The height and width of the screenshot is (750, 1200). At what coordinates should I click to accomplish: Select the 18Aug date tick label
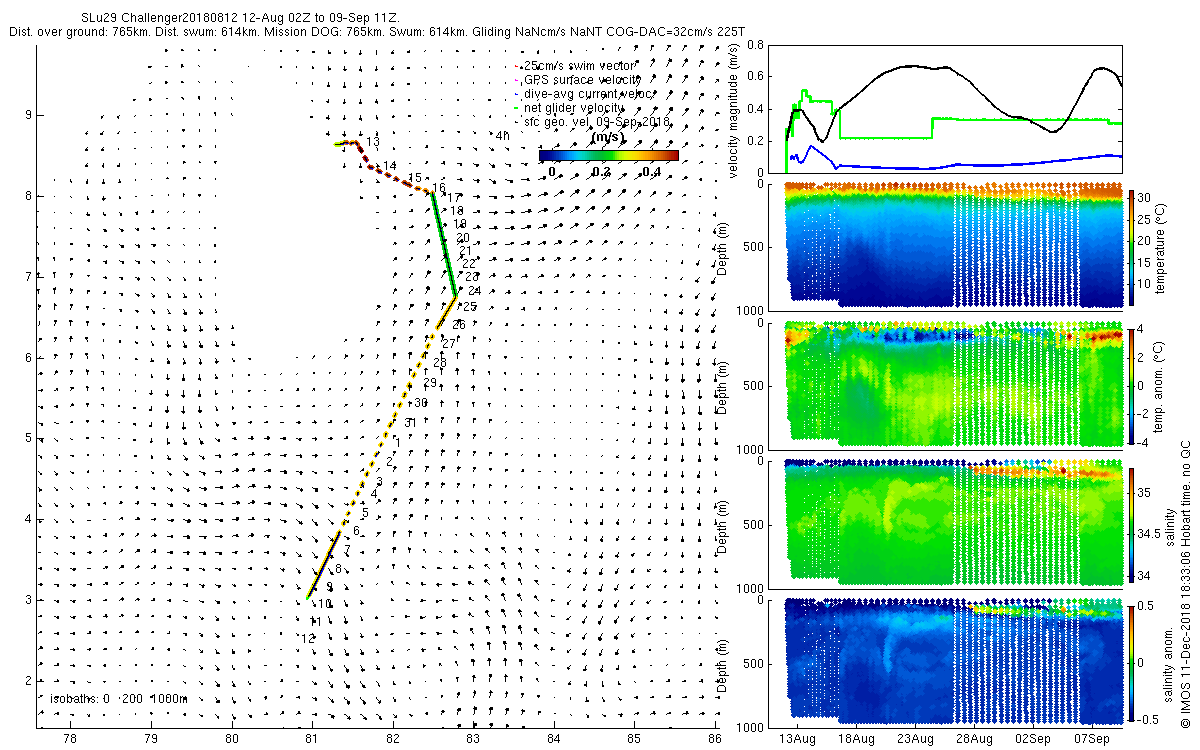856,738
